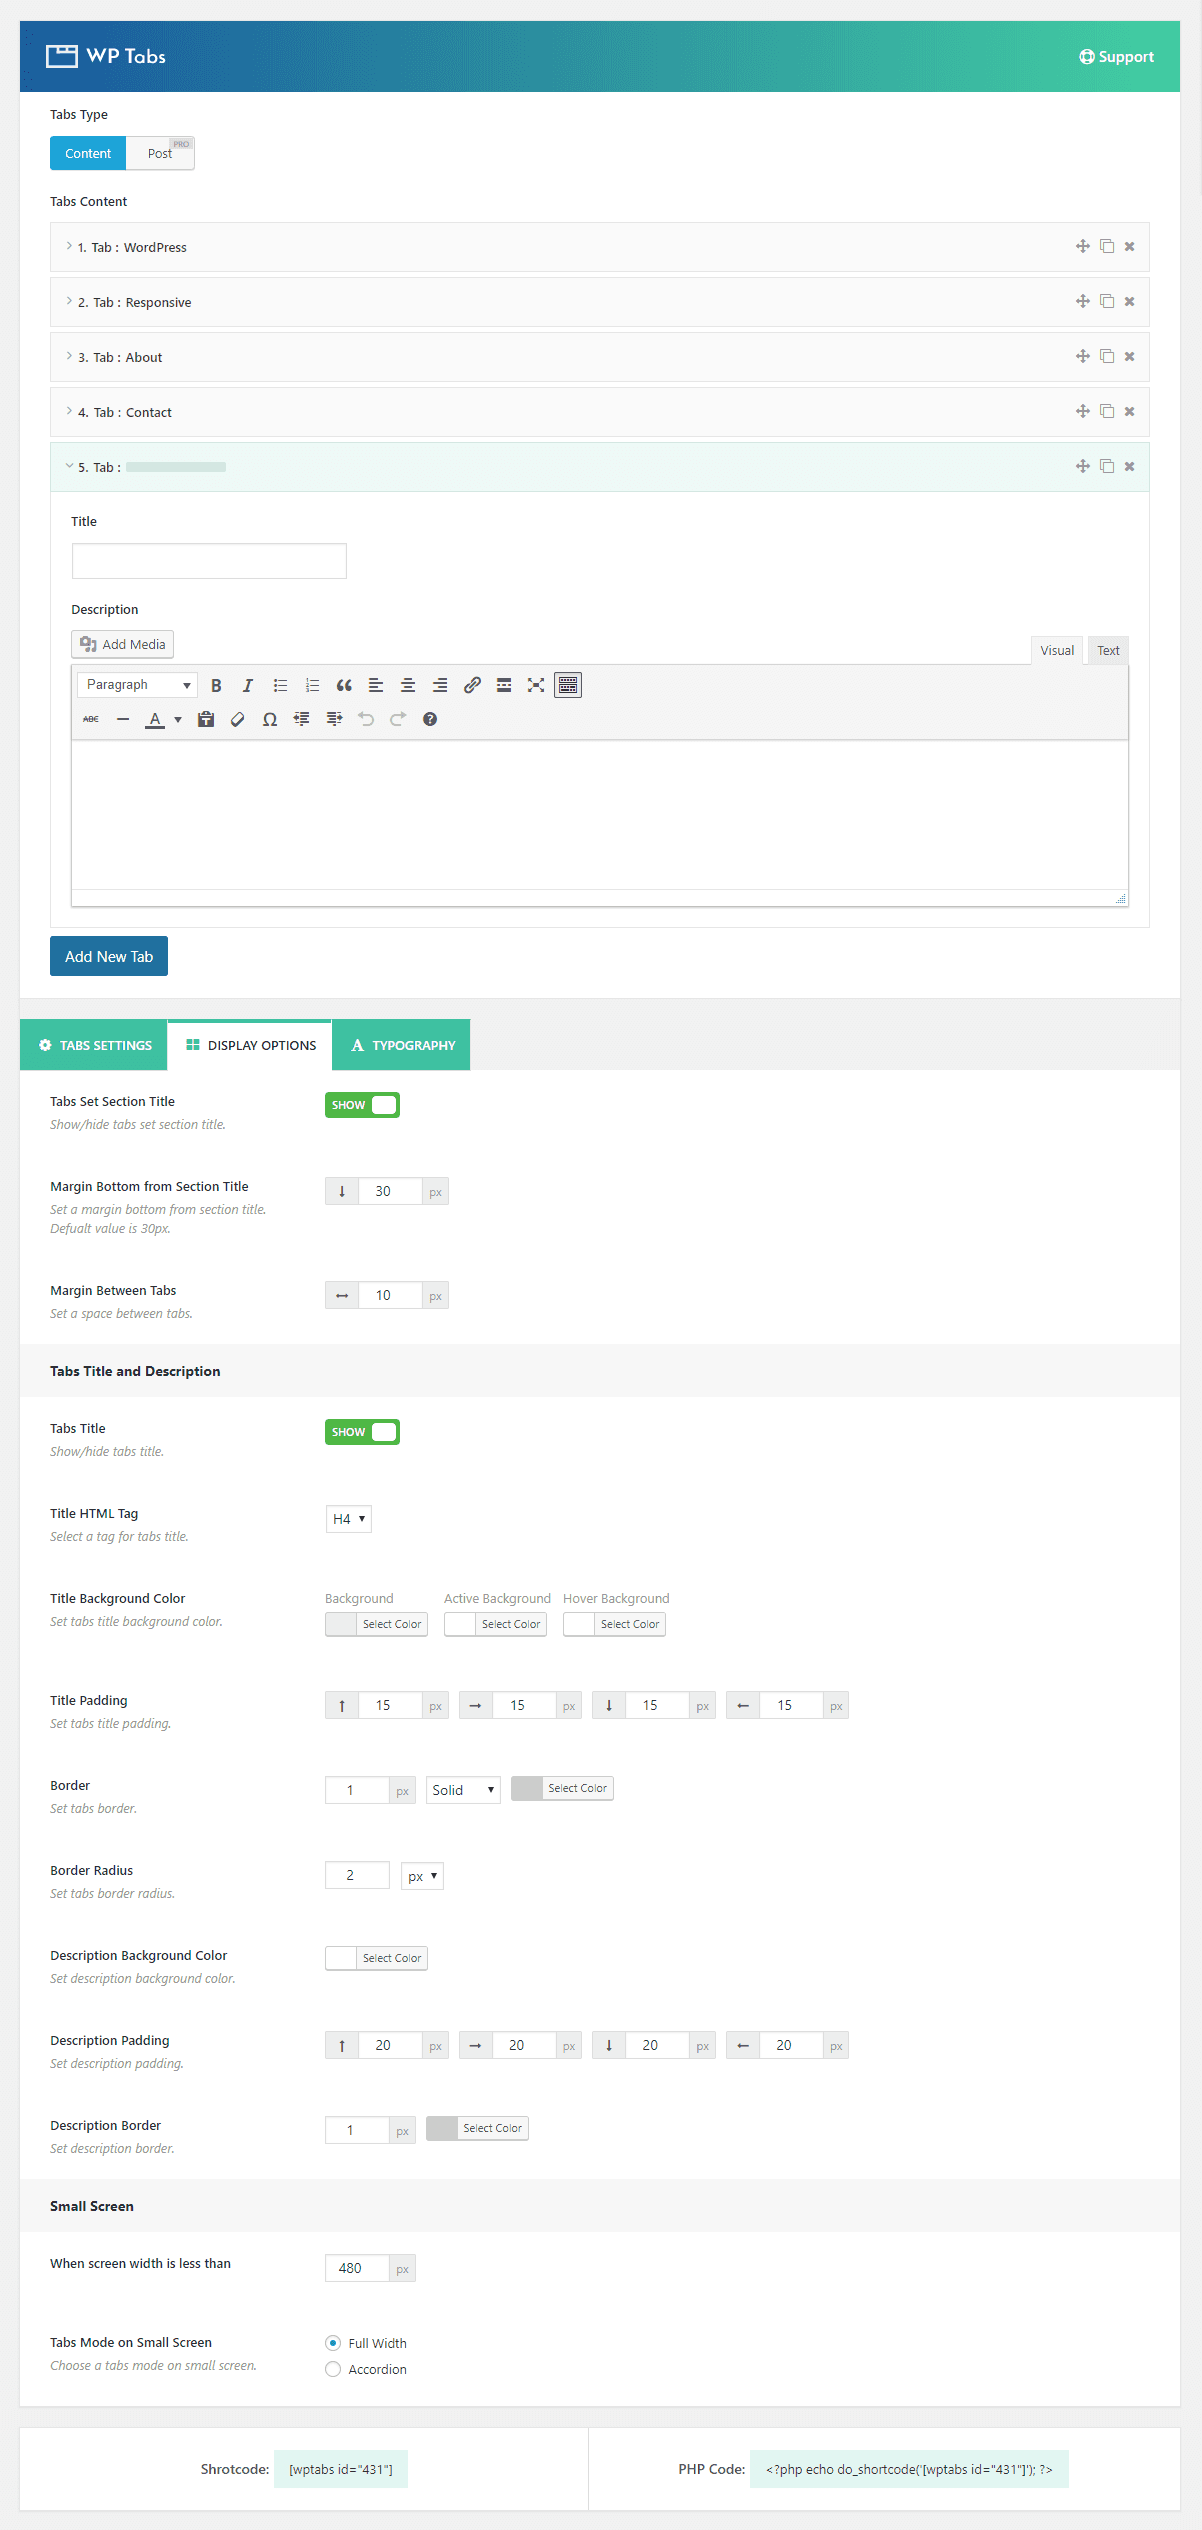Screen dimensions: 1202x2530
Task: Switch editor to Visual mode
Action: click(x=1057, y=650)
